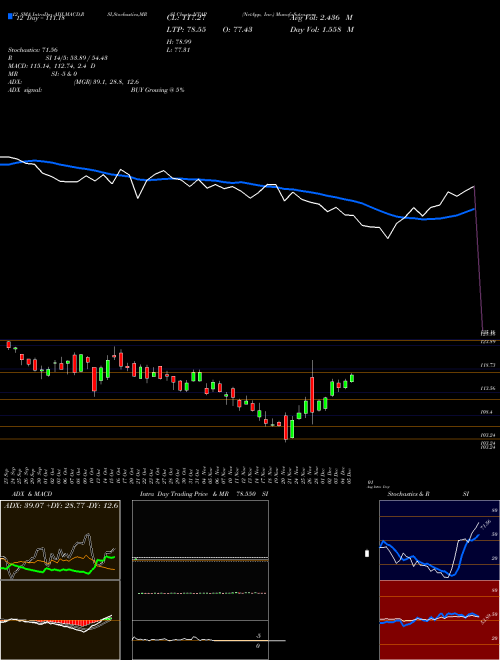This screenshot has width=500, height=660.
Task: Select the '12 Day = 111.18' legend text
Action: tap(41, 19)
